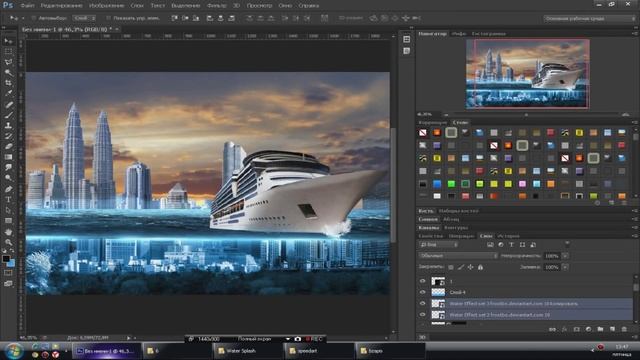640x360 pixels.
Task: Create a new group with folder icon
Action: point(600,329)
